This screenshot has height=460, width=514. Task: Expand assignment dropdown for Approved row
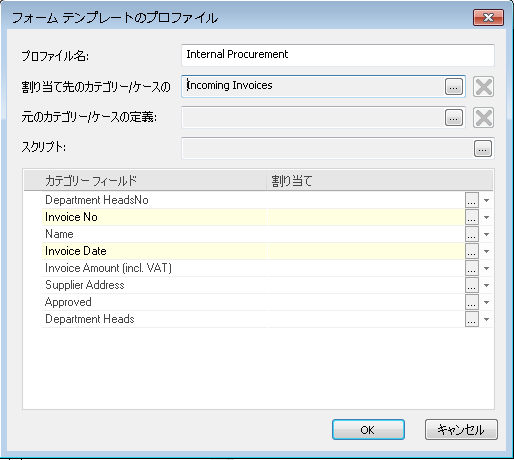pyautogui.click(x=486, y=302)
